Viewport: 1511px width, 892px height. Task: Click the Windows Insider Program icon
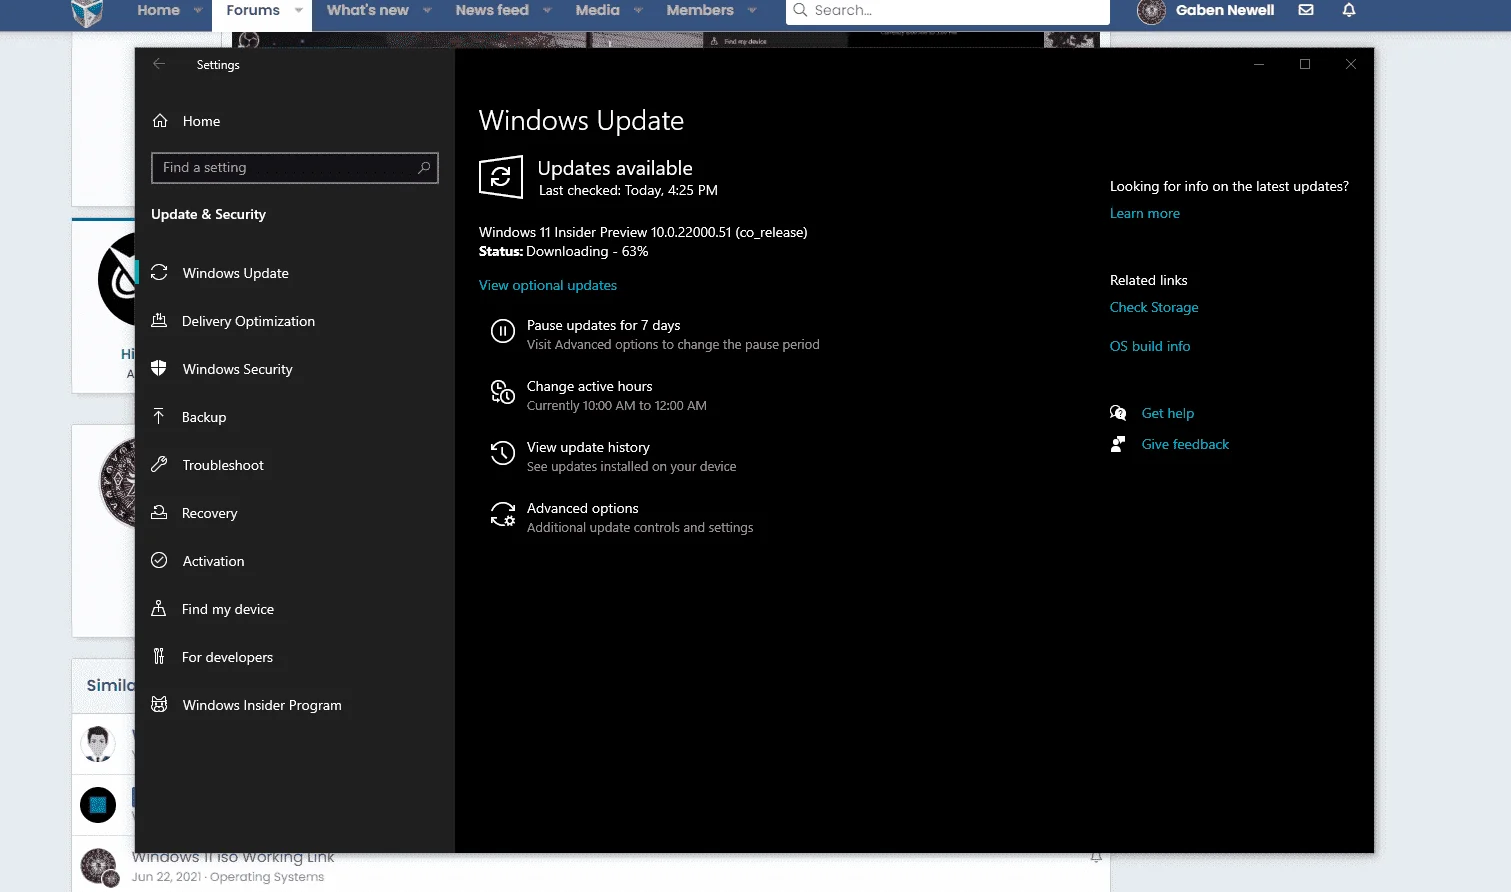pos(159,704)
